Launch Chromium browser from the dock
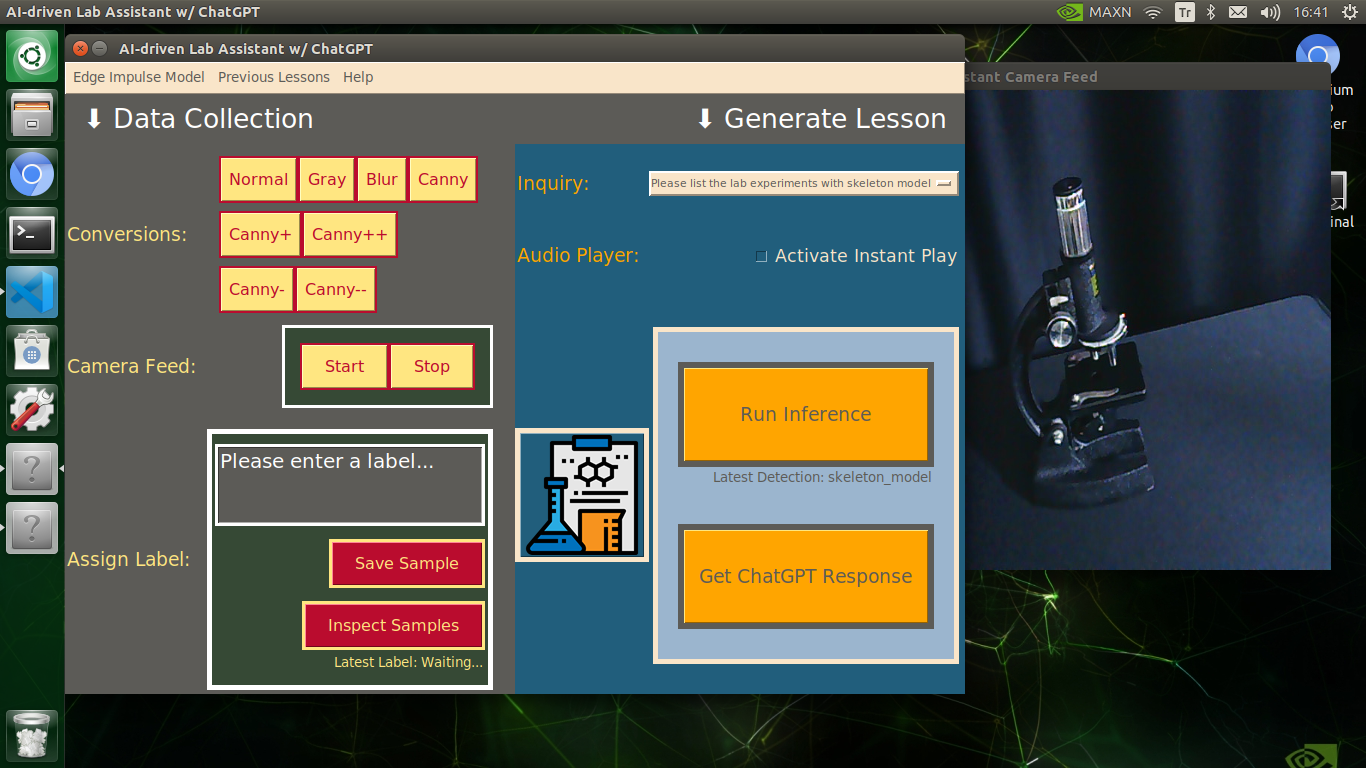Image resolution: width=1366 pixels, height=768 pixels. coord(32,175)
